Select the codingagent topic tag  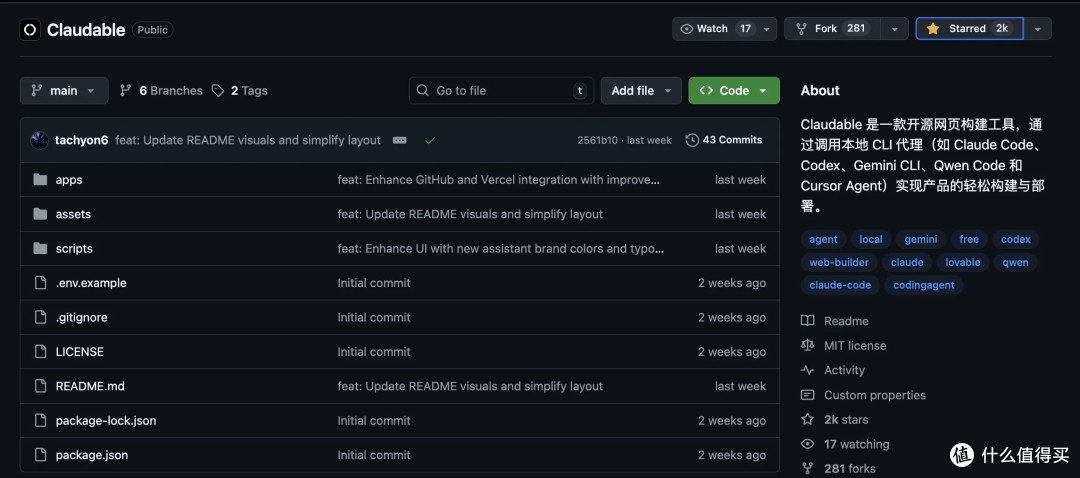924,285
